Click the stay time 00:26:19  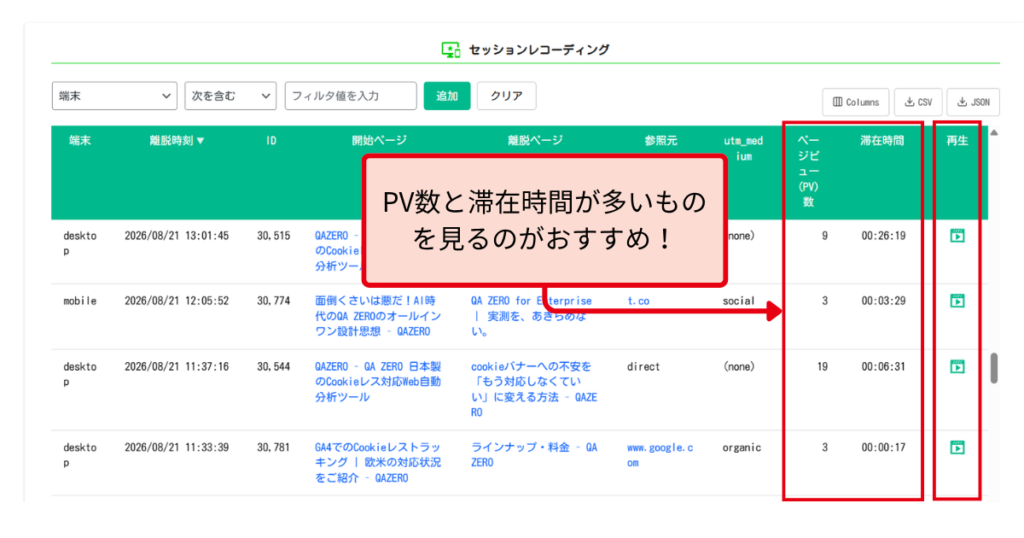[883, 236]
